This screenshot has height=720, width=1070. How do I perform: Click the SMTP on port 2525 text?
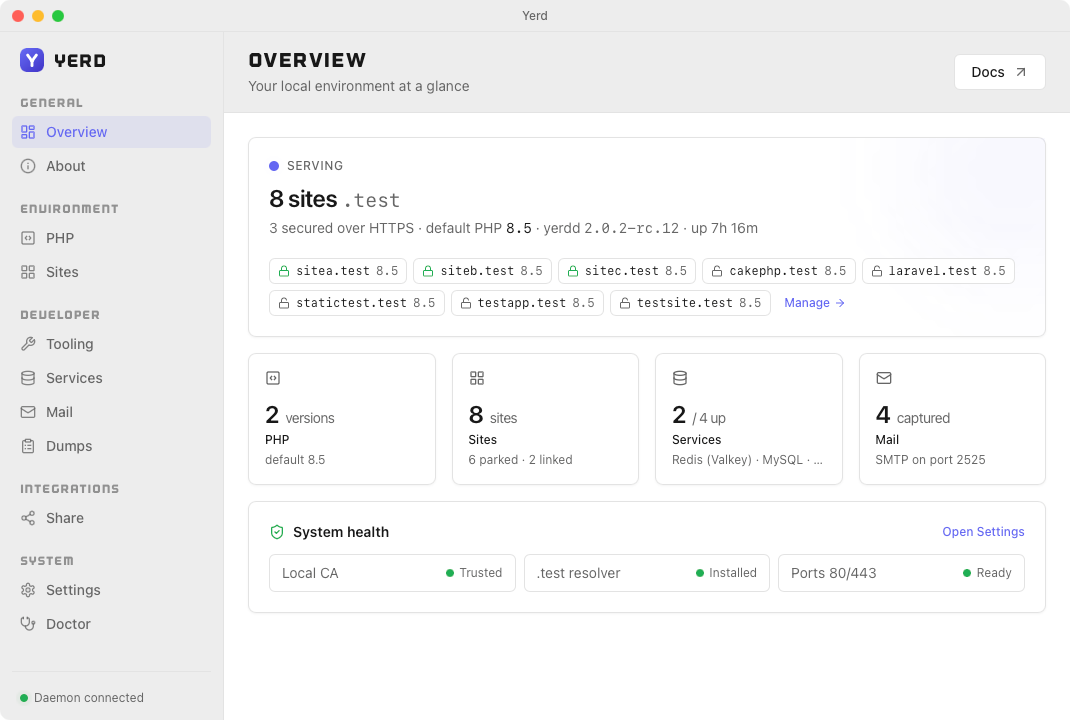(x=930, y=459)
